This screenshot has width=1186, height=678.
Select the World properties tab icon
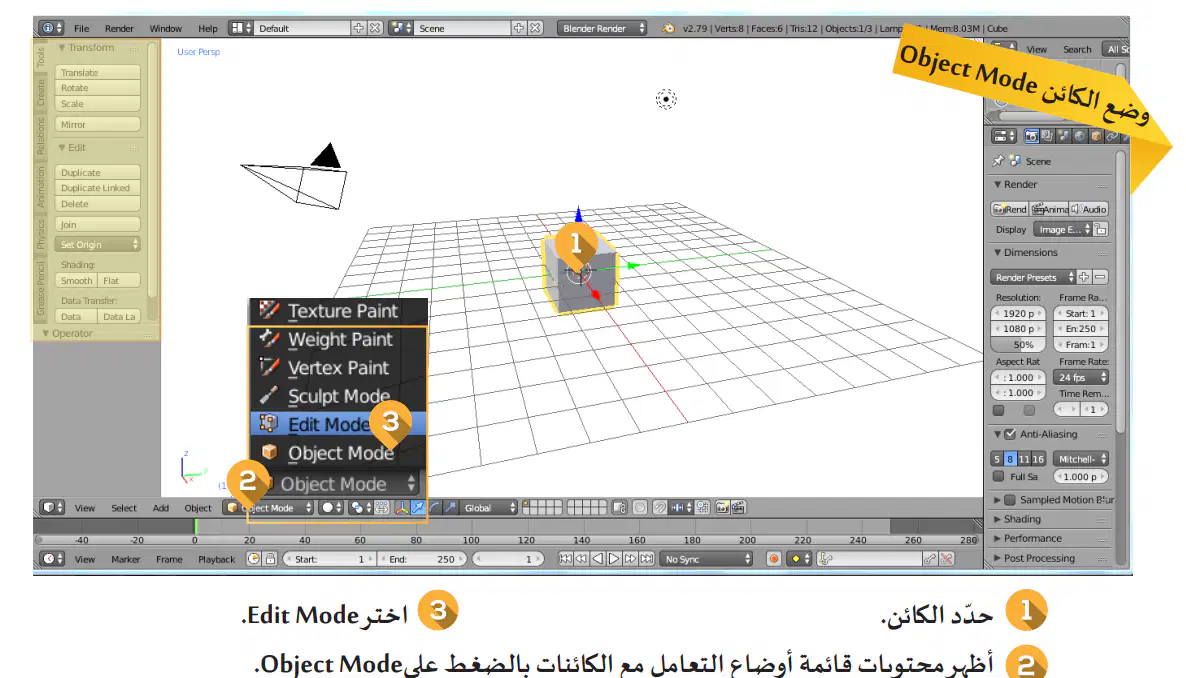point(1080,136)
